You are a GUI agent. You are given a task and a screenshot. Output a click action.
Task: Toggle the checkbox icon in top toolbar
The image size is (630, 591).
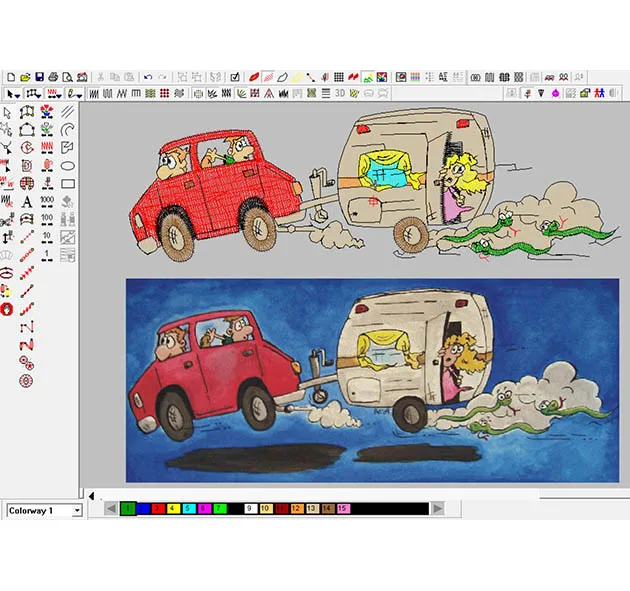pyautogui.click(x=234, y=77)
